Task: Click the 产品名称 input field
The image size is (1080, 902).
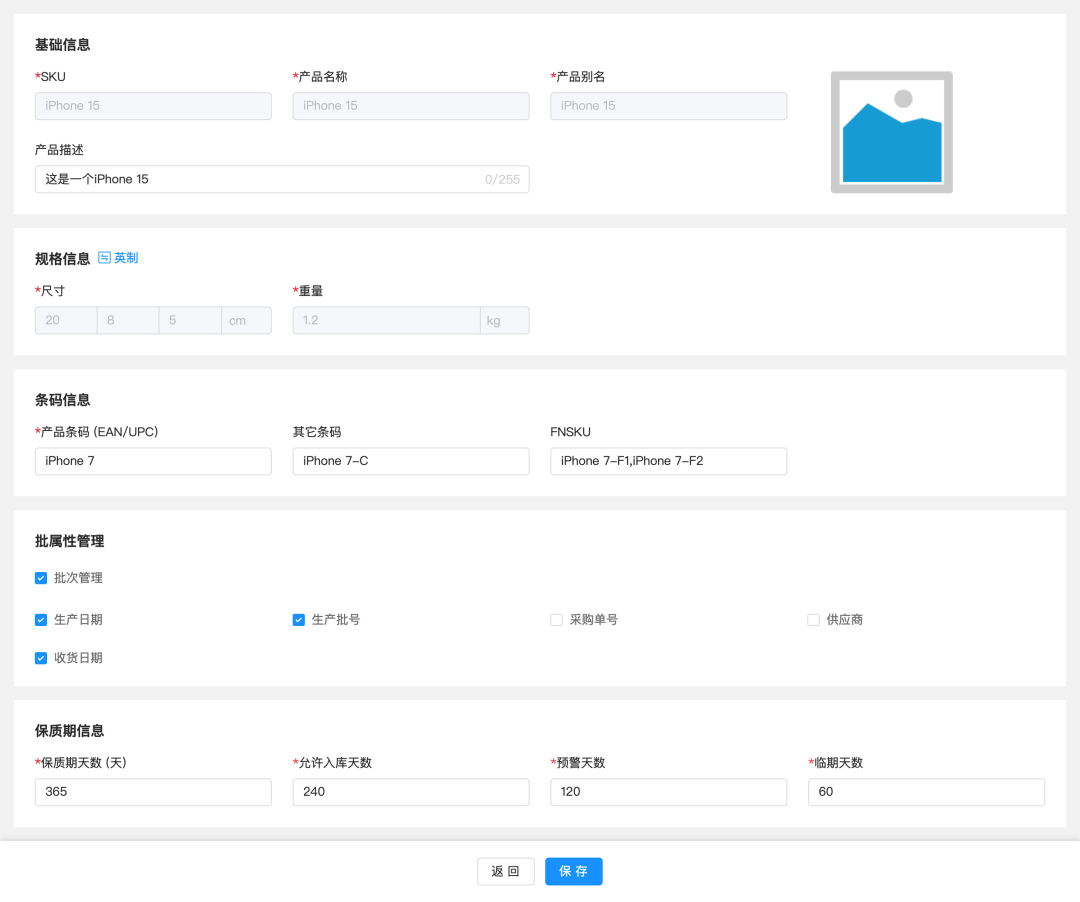Action: [x=411, y=106]
